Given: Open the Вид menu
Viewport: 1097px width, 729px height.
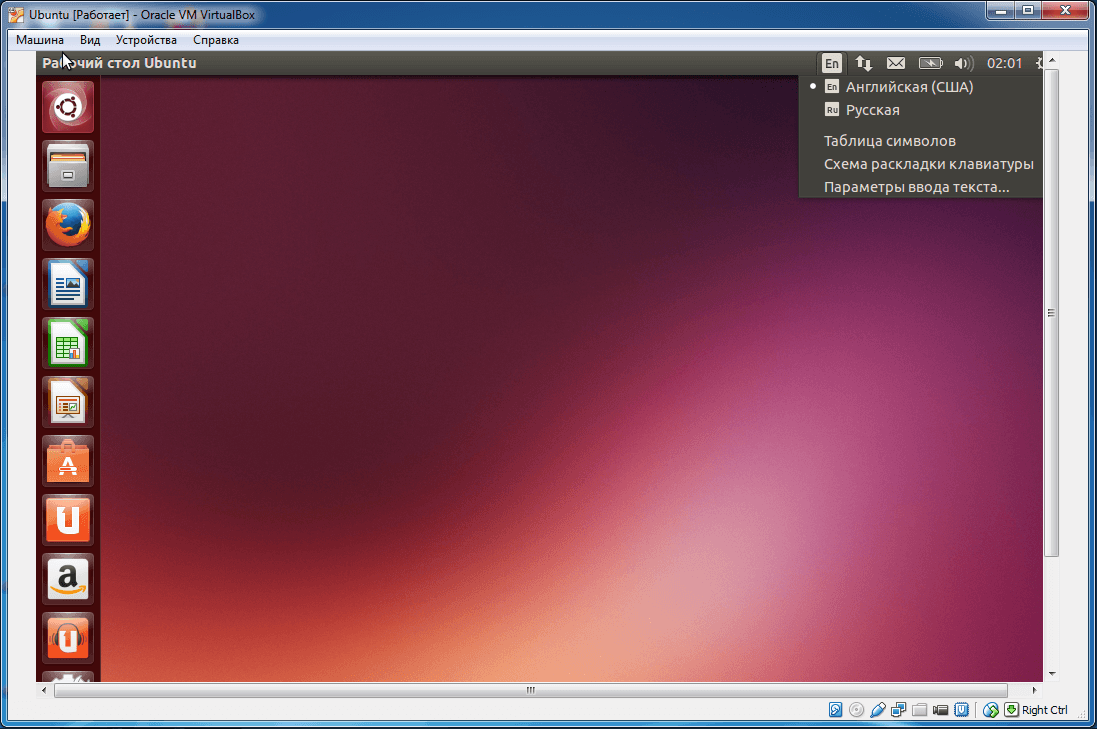Looking at the screenshot, I should click(x=90, y=40).
